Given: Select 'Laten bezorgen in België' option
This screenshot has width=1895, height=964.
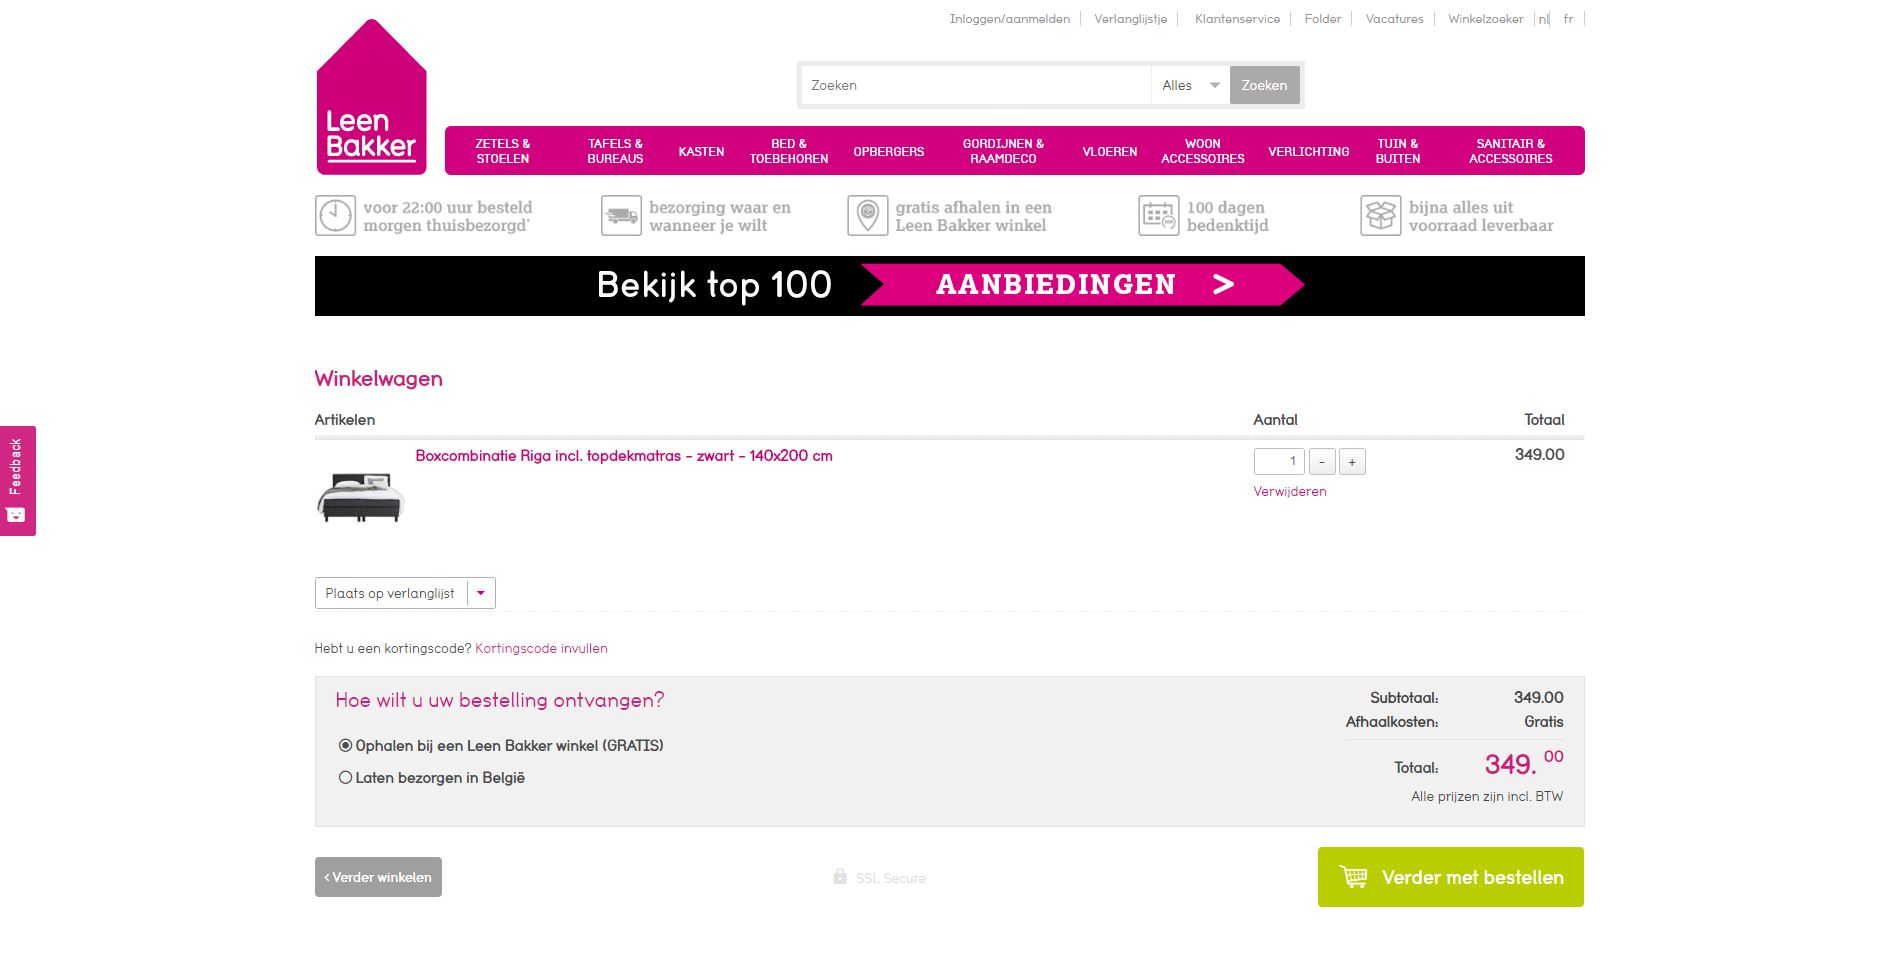Looking at the screenshot, I should tap(345, 777).
